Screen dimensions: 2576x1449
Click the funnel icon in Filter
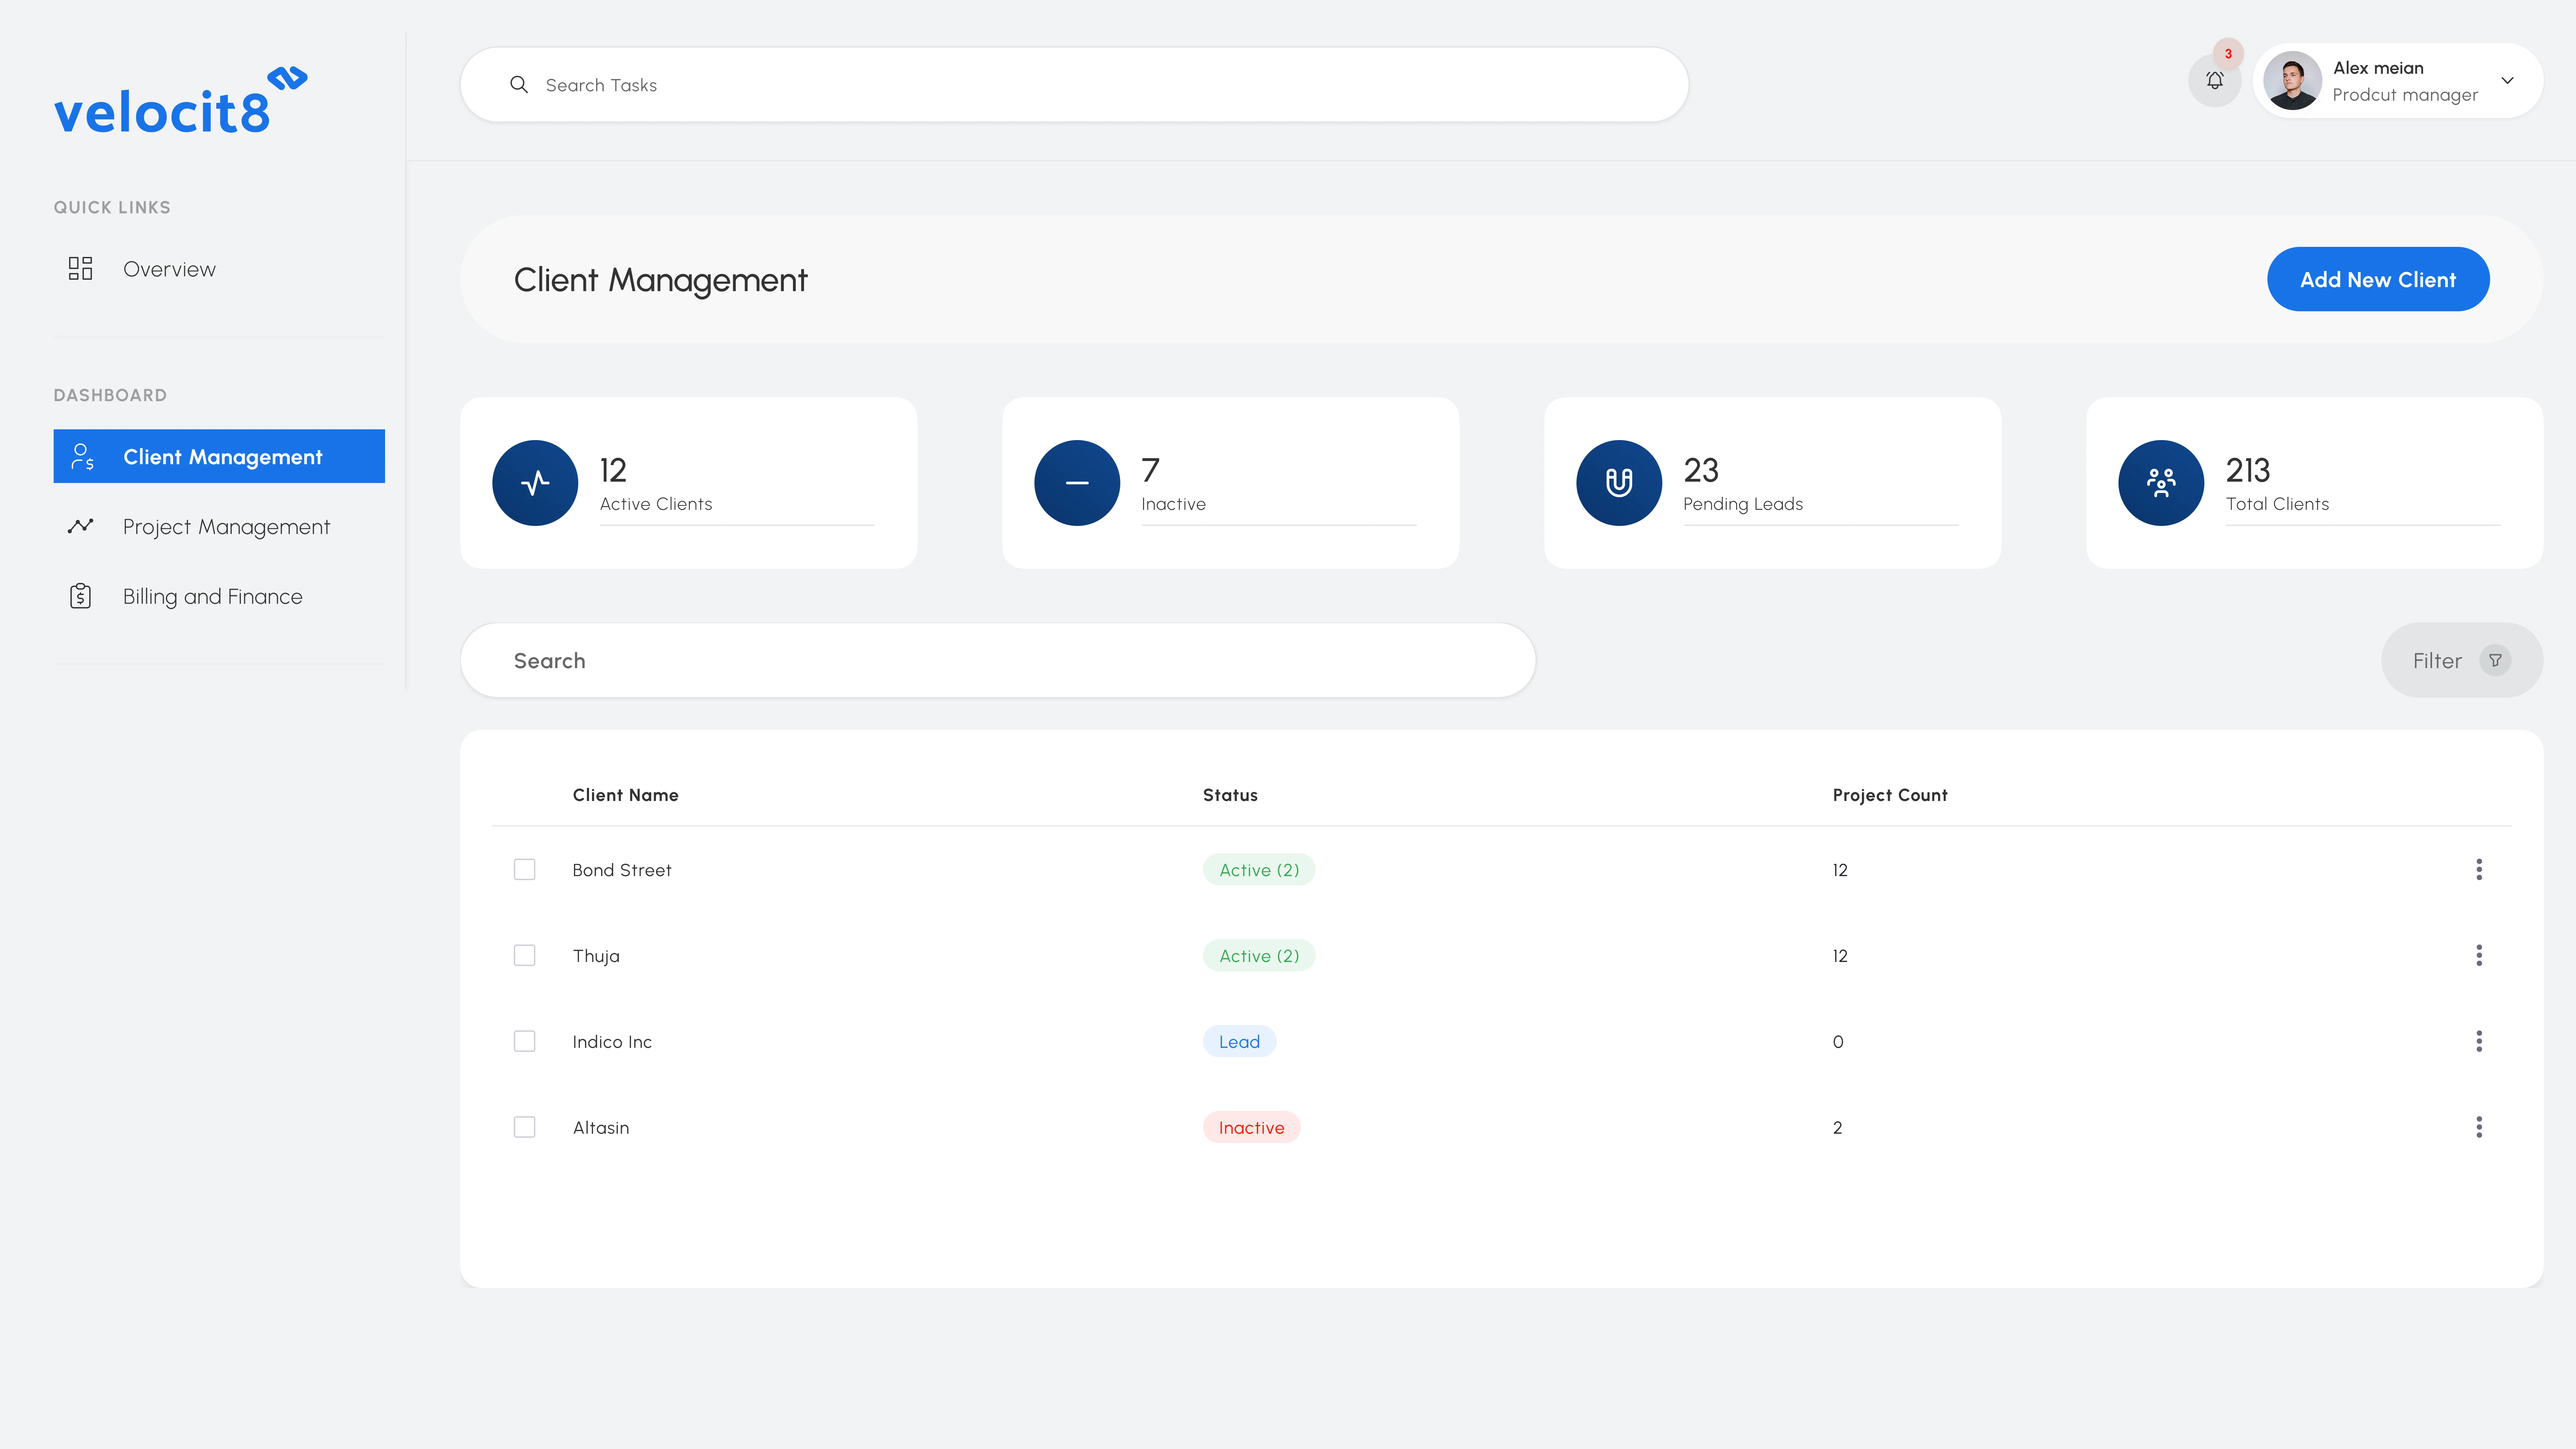[x=2495, y=660]
